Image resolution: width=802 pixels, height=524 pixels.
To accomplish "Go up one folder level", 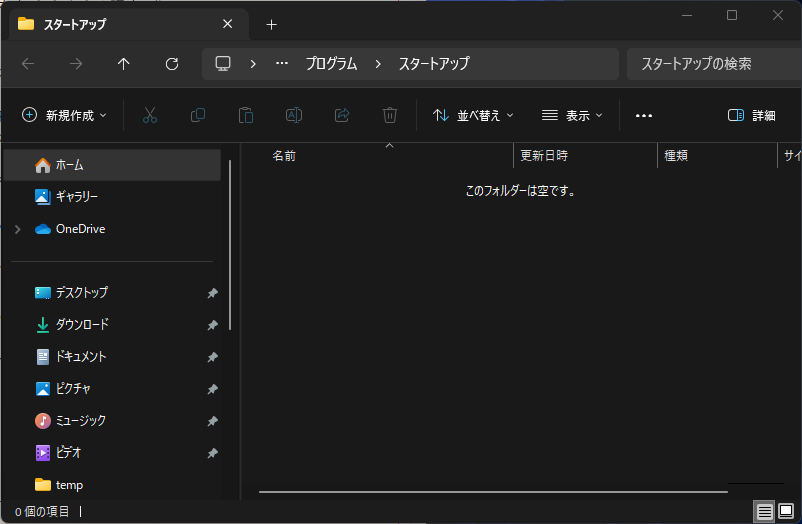I will [124, 64].
